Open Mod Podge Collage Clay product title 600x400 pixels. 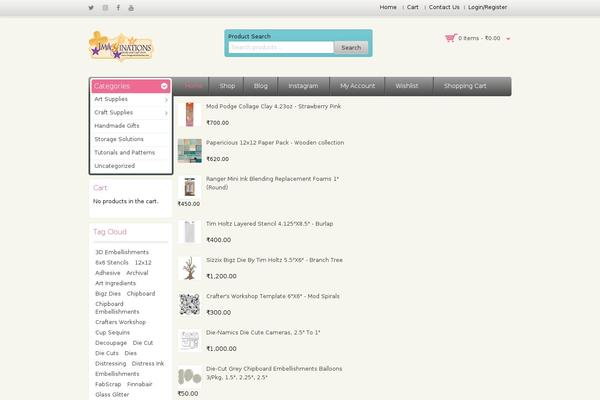click(x=273, y=107)
